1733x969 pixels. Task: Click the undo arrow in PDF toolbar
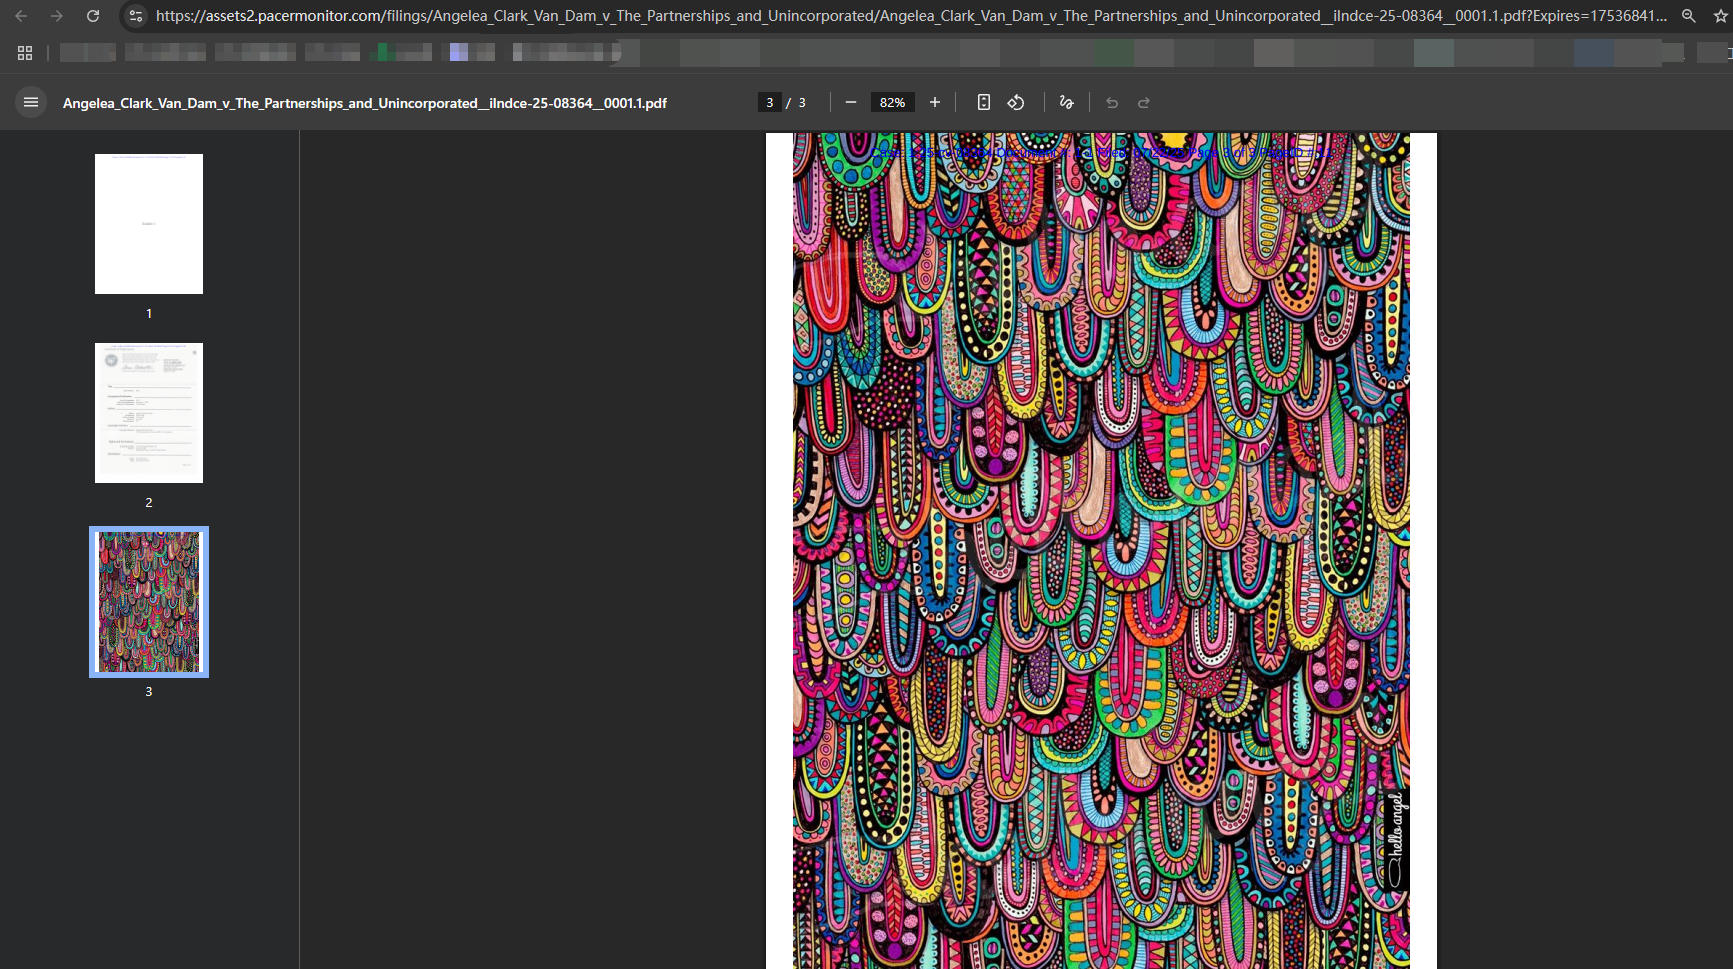tap(1111, 102)
